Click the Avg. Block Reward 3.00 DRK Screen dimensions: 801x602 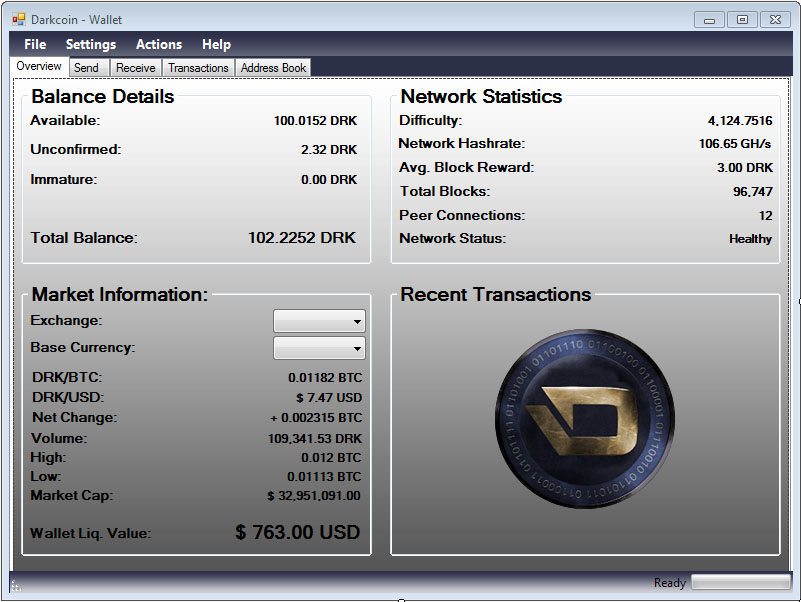pos(745,168)
